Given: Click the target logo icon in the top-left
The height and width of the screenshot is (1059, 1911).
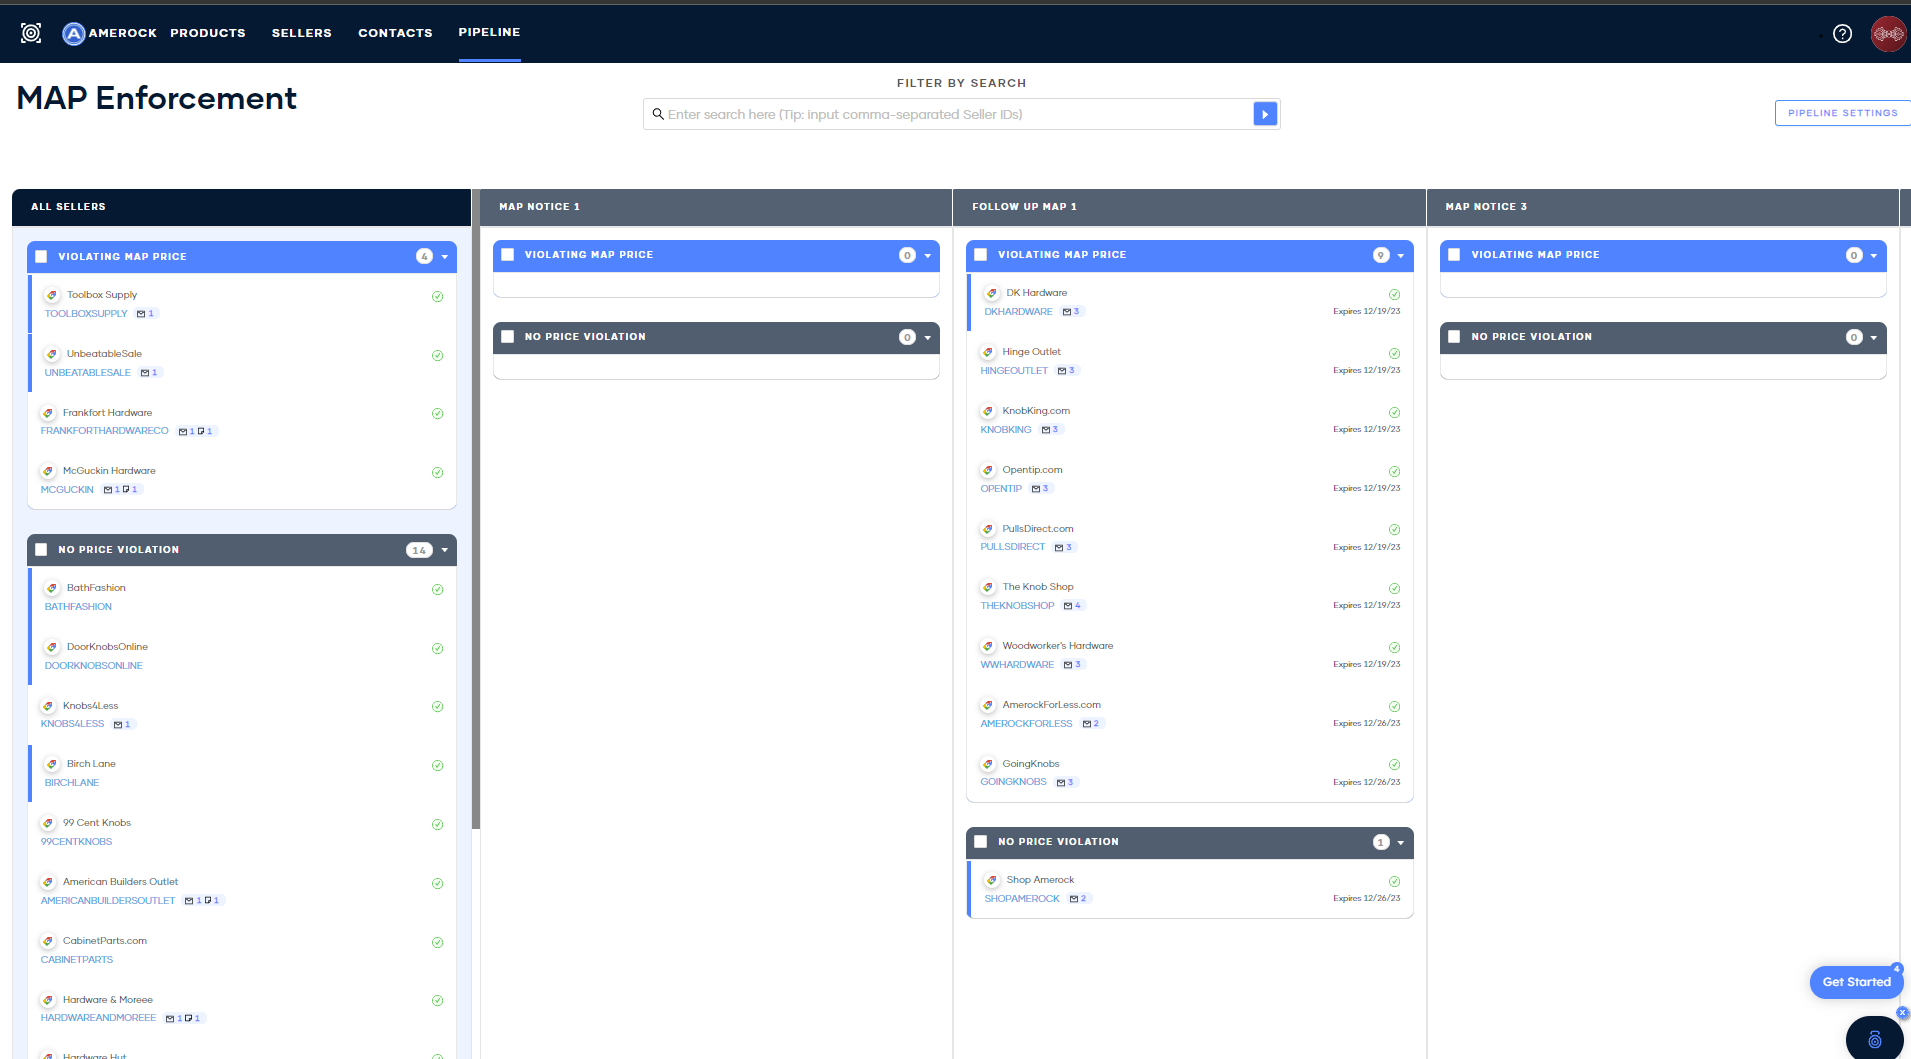Looking at the screenshot, I should 31,33.
